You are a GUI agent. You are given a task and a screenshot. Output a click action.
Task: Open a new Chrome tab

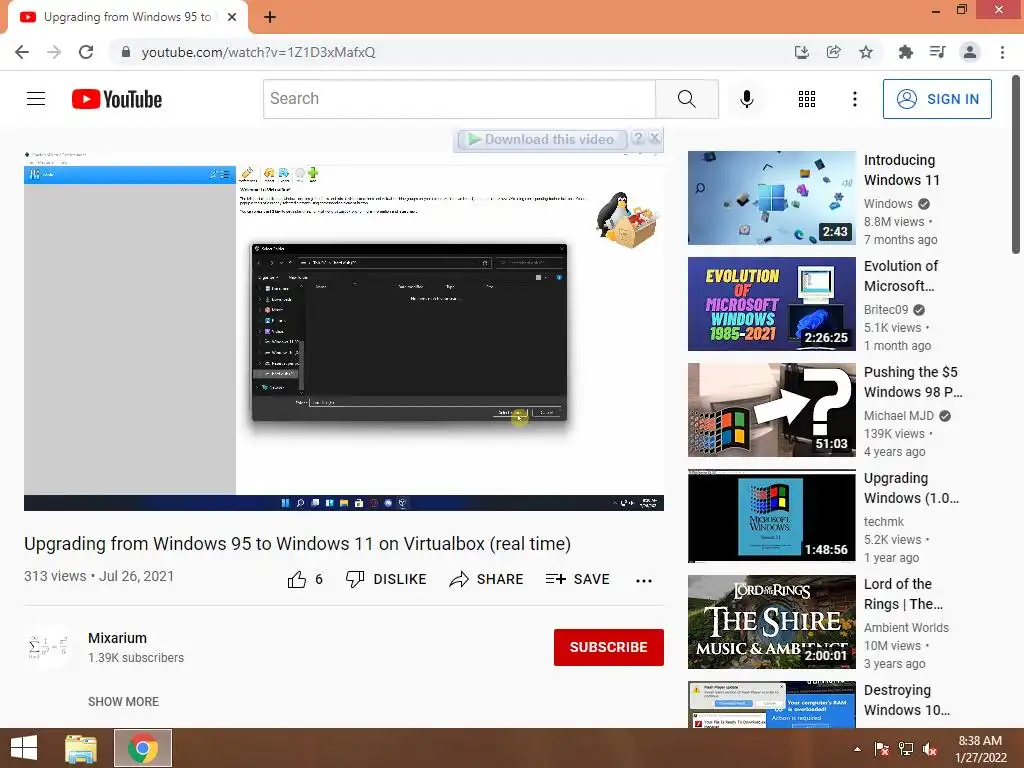[270, 17]
